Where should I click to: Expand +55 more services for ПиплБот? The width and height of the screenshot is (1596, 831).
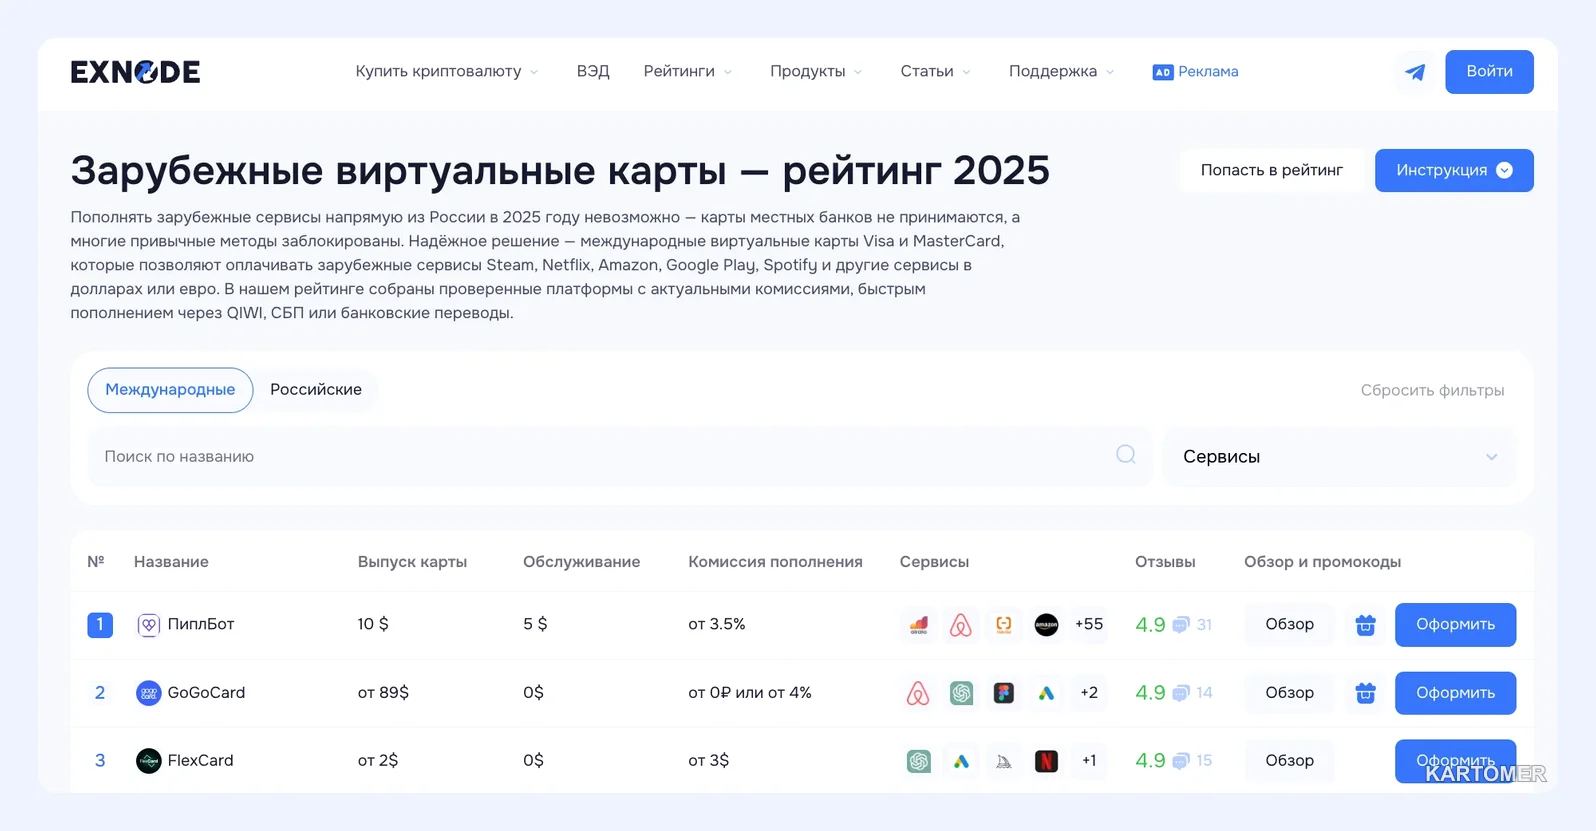coord(1089,624)
